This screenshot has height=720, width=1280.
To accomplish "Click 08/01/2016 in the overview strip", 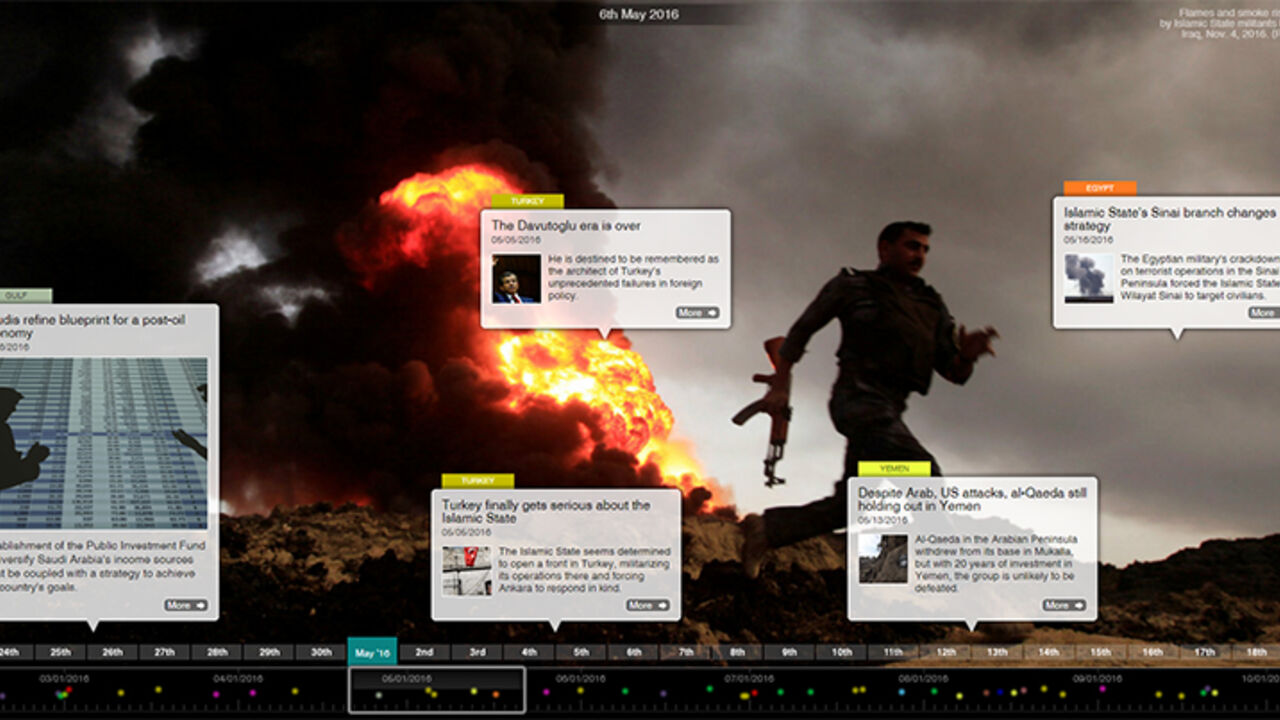I will 921,678.
